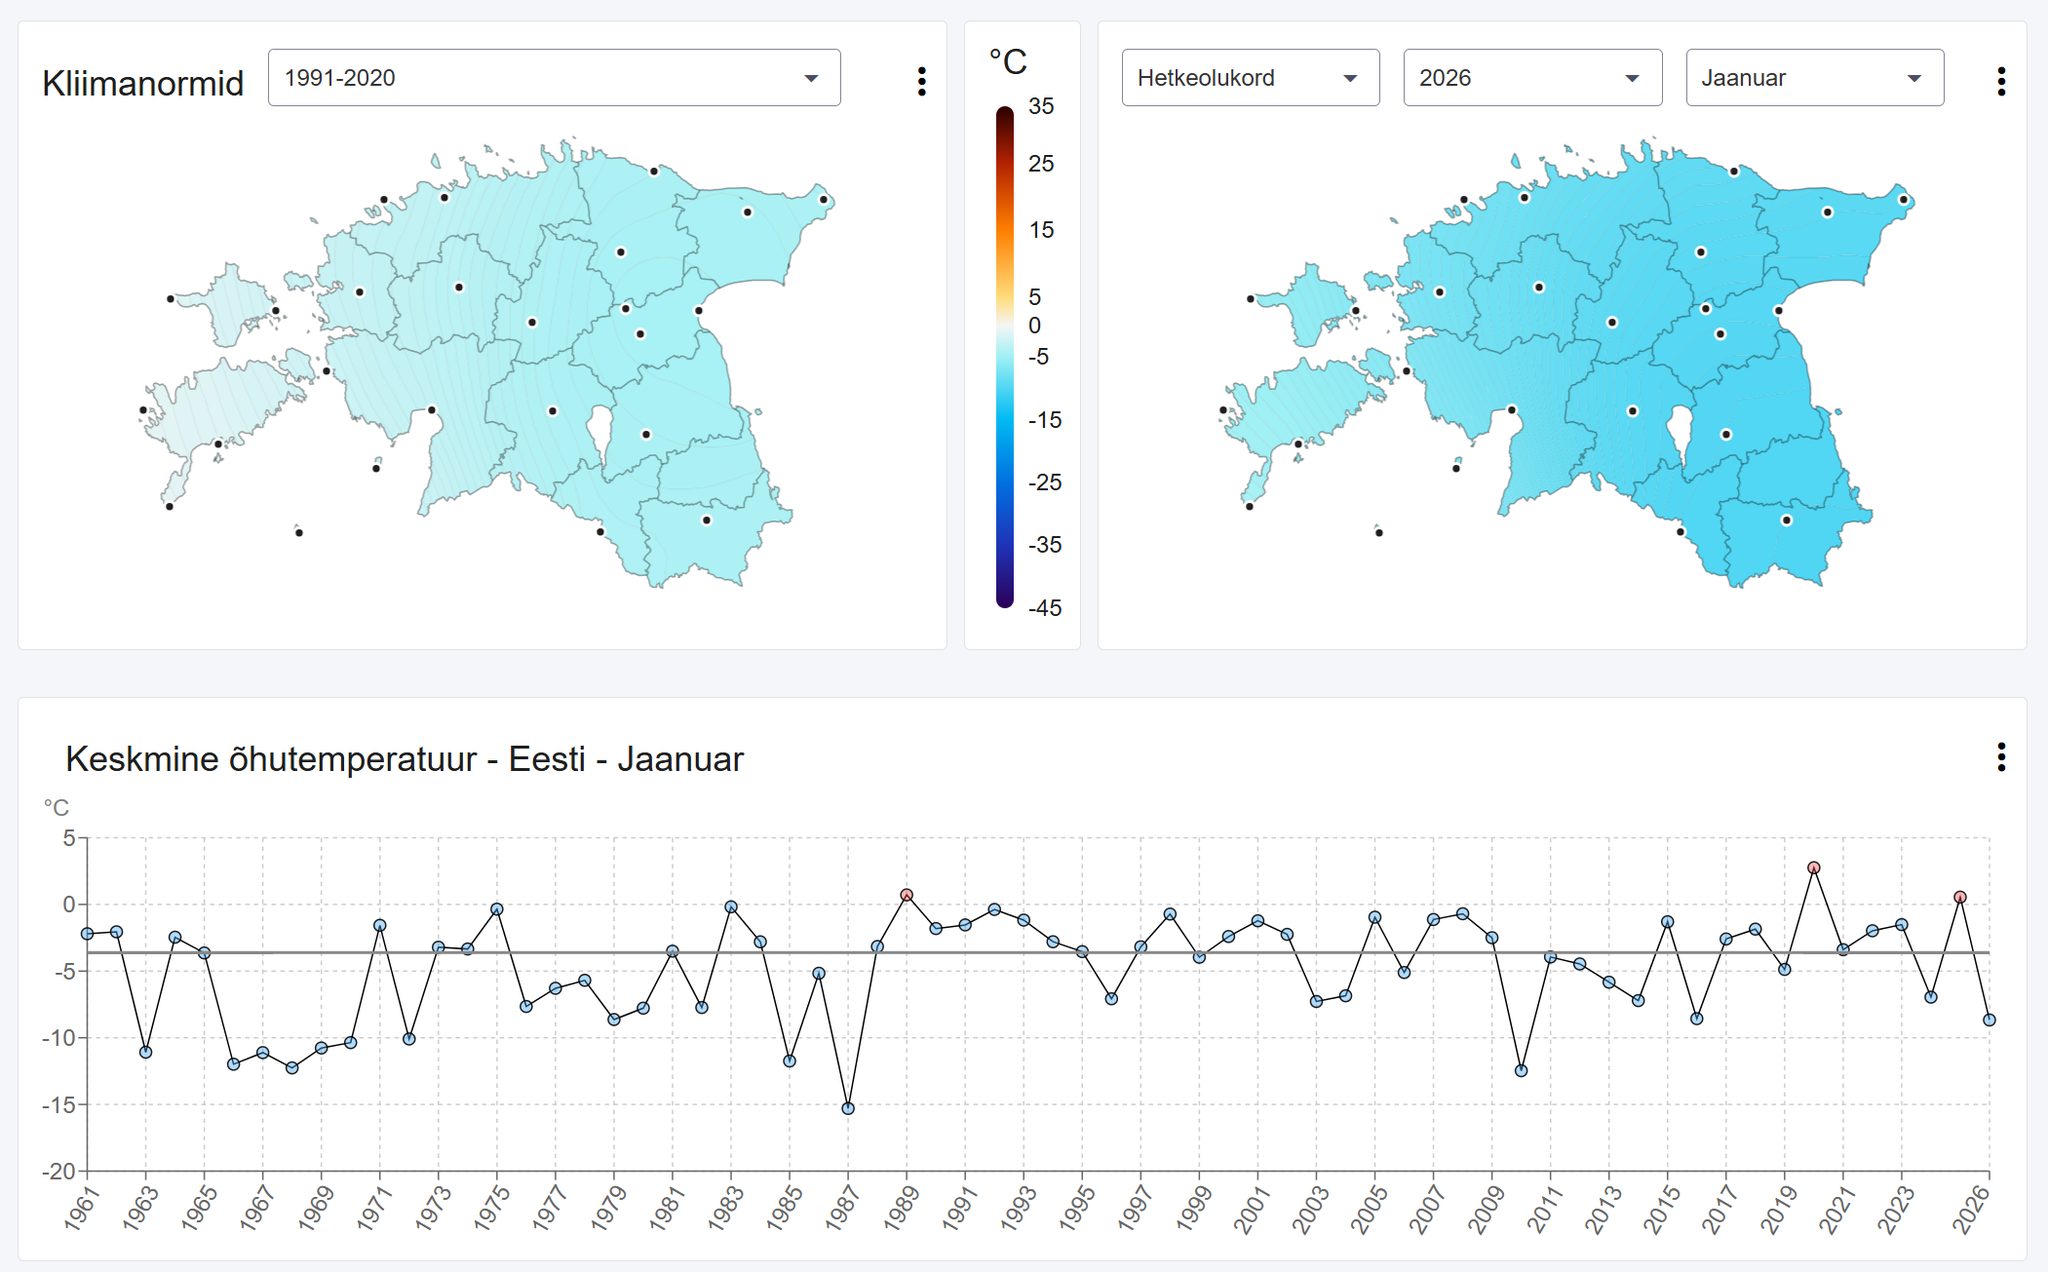Click the northeasternmost station dot on the Kliimanormid map
The image size is (2048, 1272).
[x=823, y=200]
